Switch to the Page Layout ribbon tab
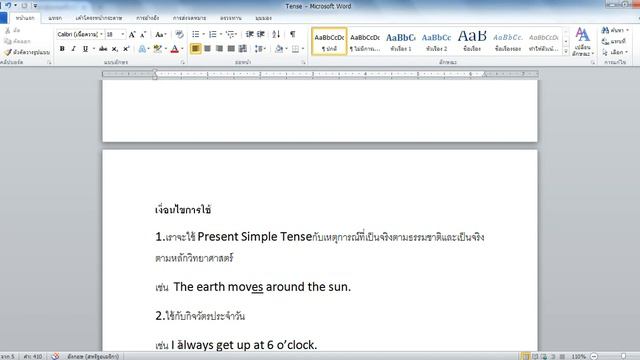Viewport: 640px width, 360px height. point(99,18)
